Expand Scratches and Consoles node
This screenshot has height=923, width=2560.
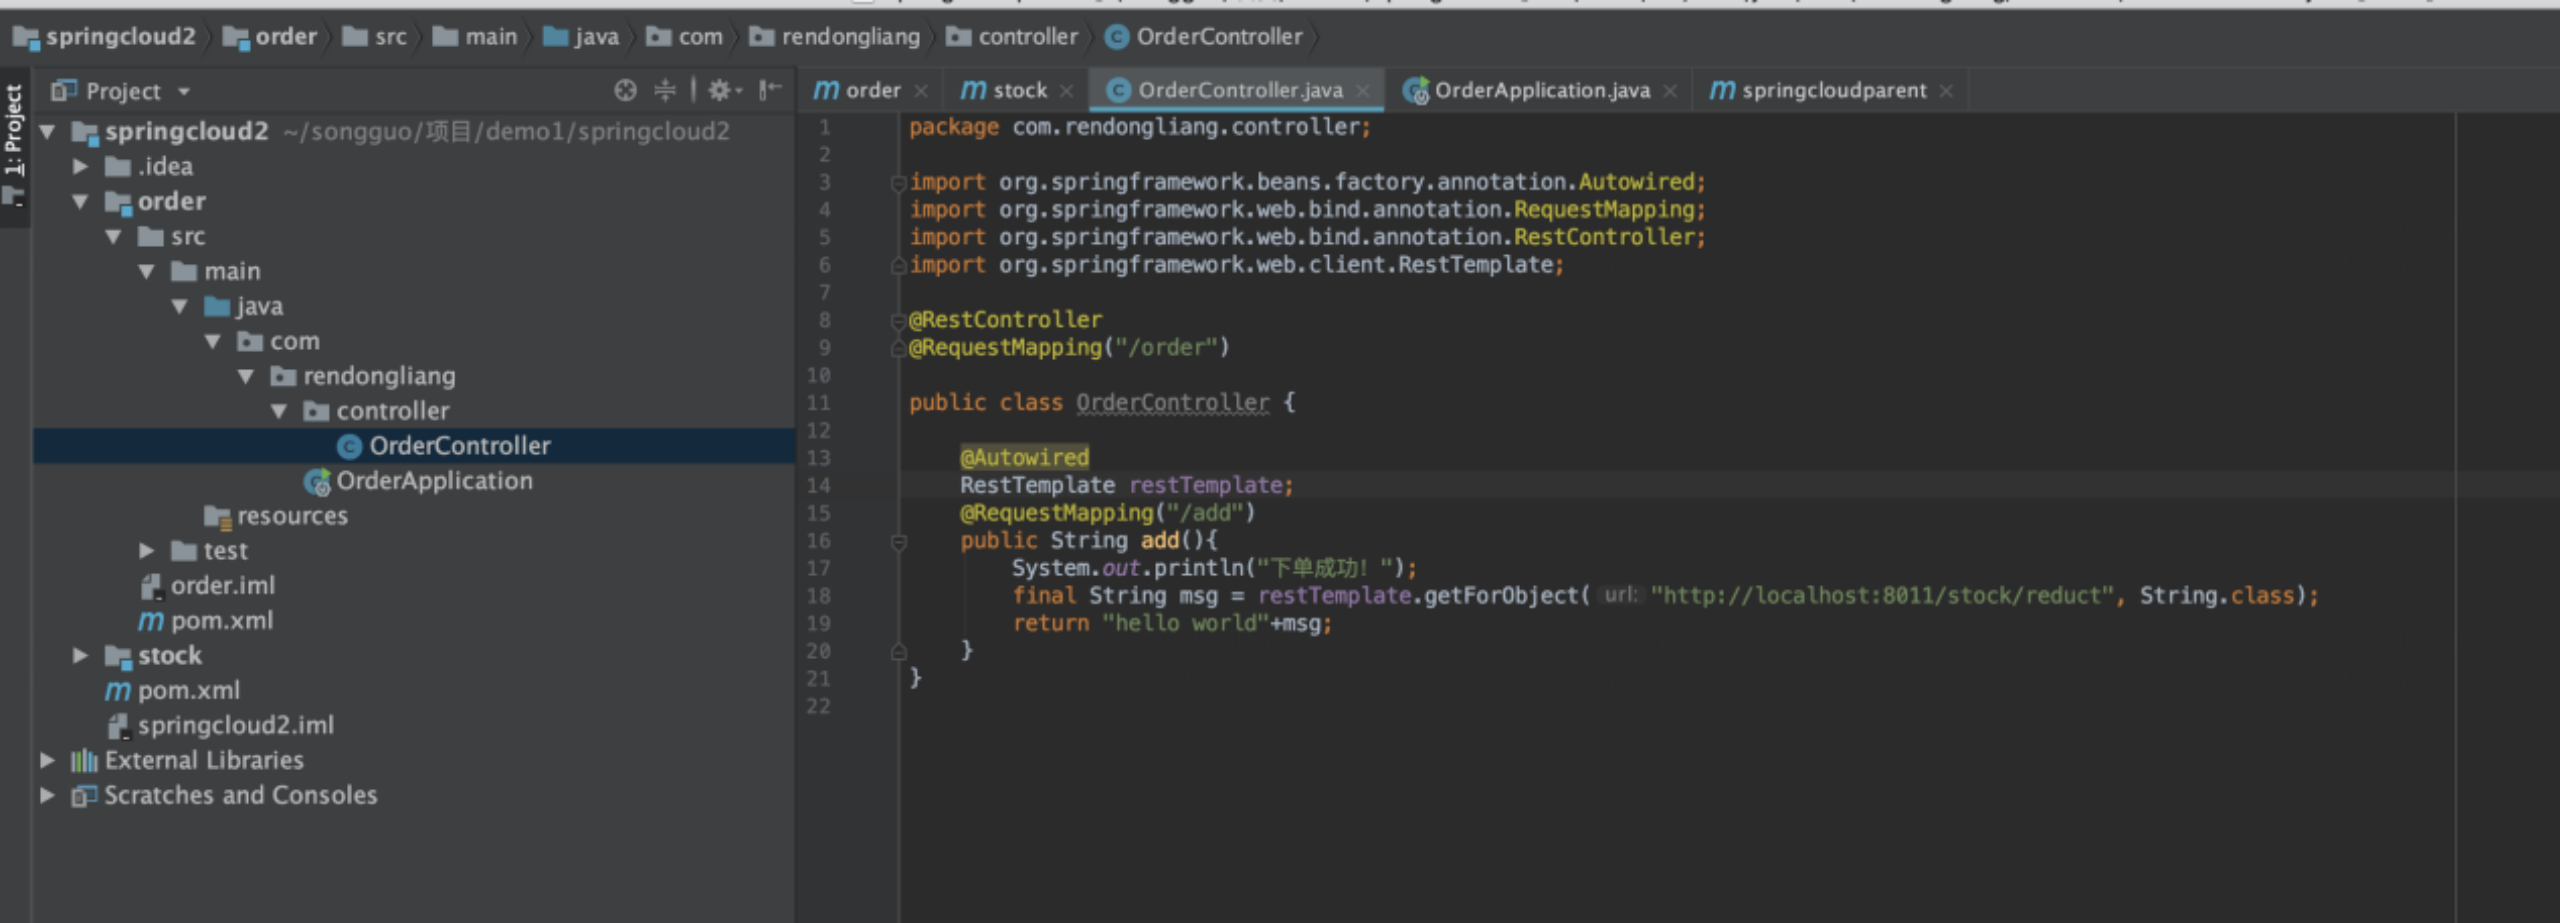[47, 796]
